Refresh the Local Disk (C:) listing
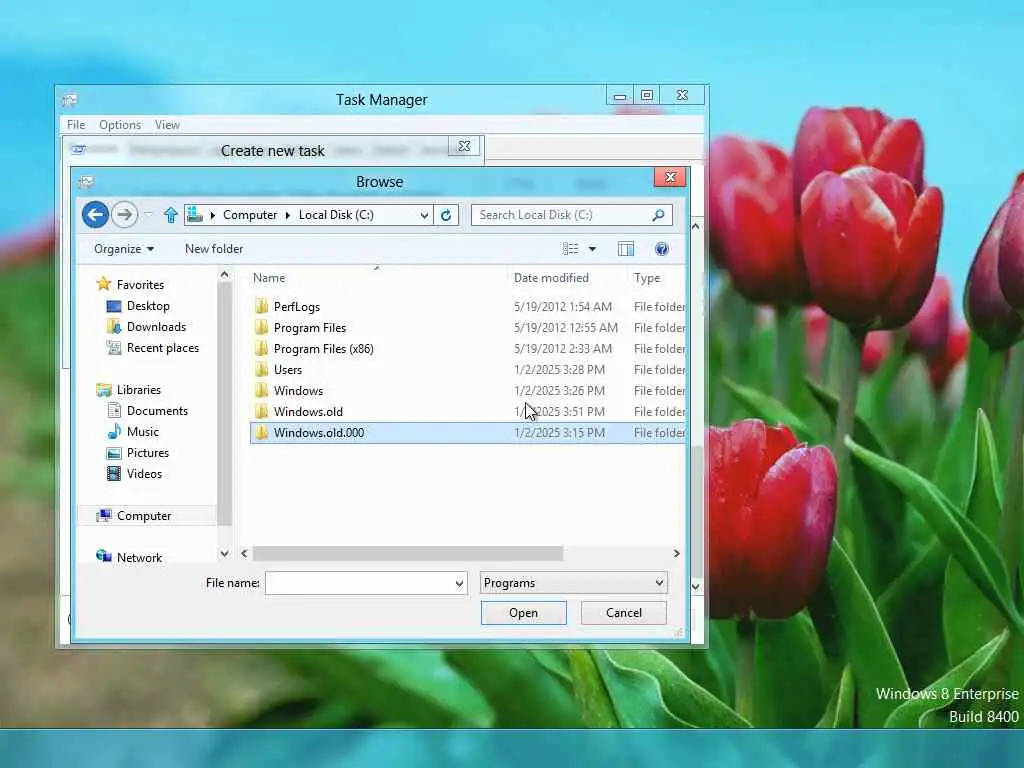 click(x=446, y=215)
